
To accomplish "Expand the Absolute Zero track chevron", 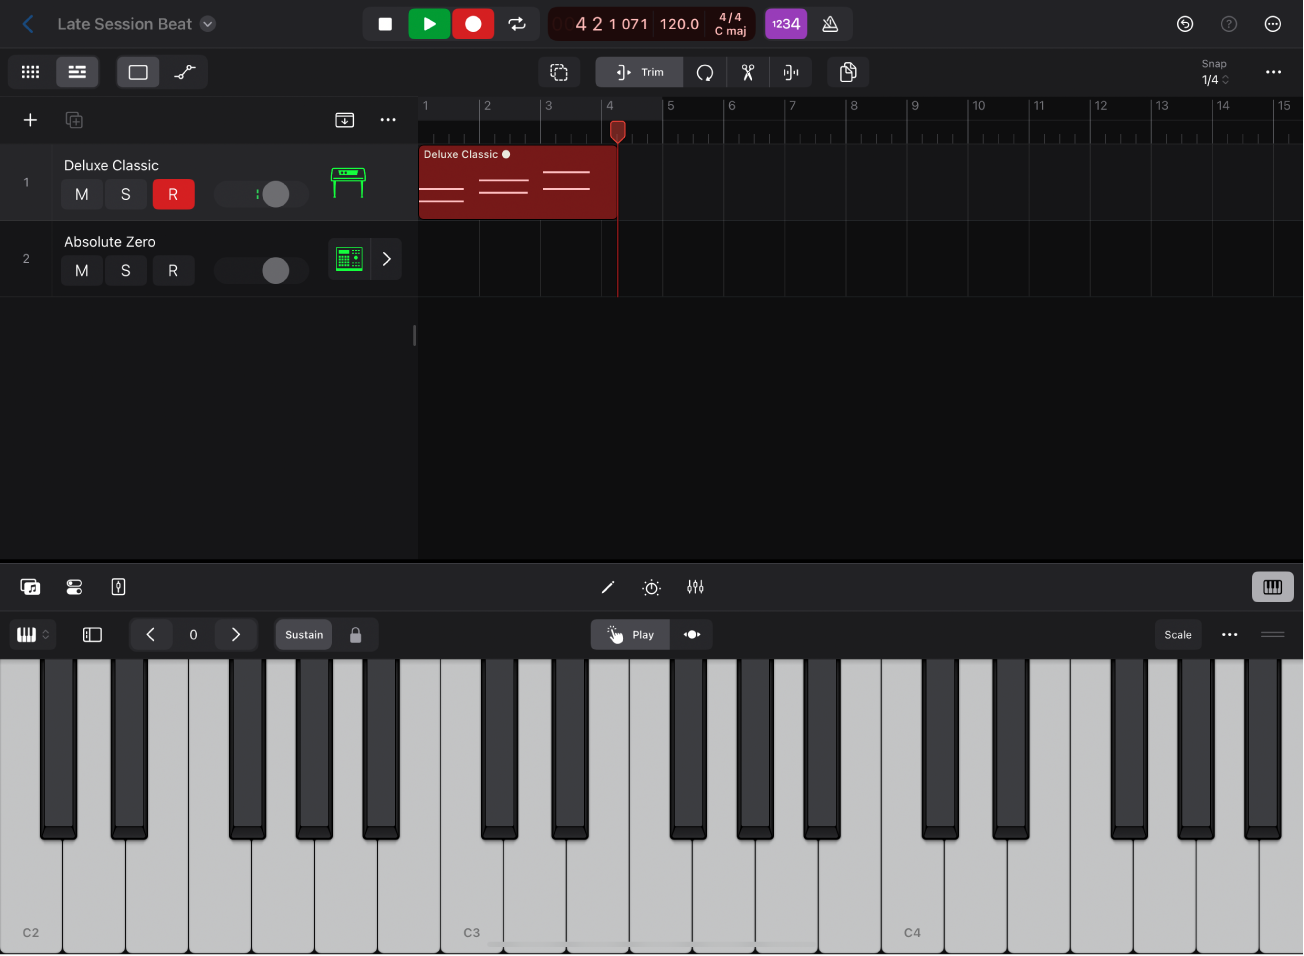I will pos(386,258).
